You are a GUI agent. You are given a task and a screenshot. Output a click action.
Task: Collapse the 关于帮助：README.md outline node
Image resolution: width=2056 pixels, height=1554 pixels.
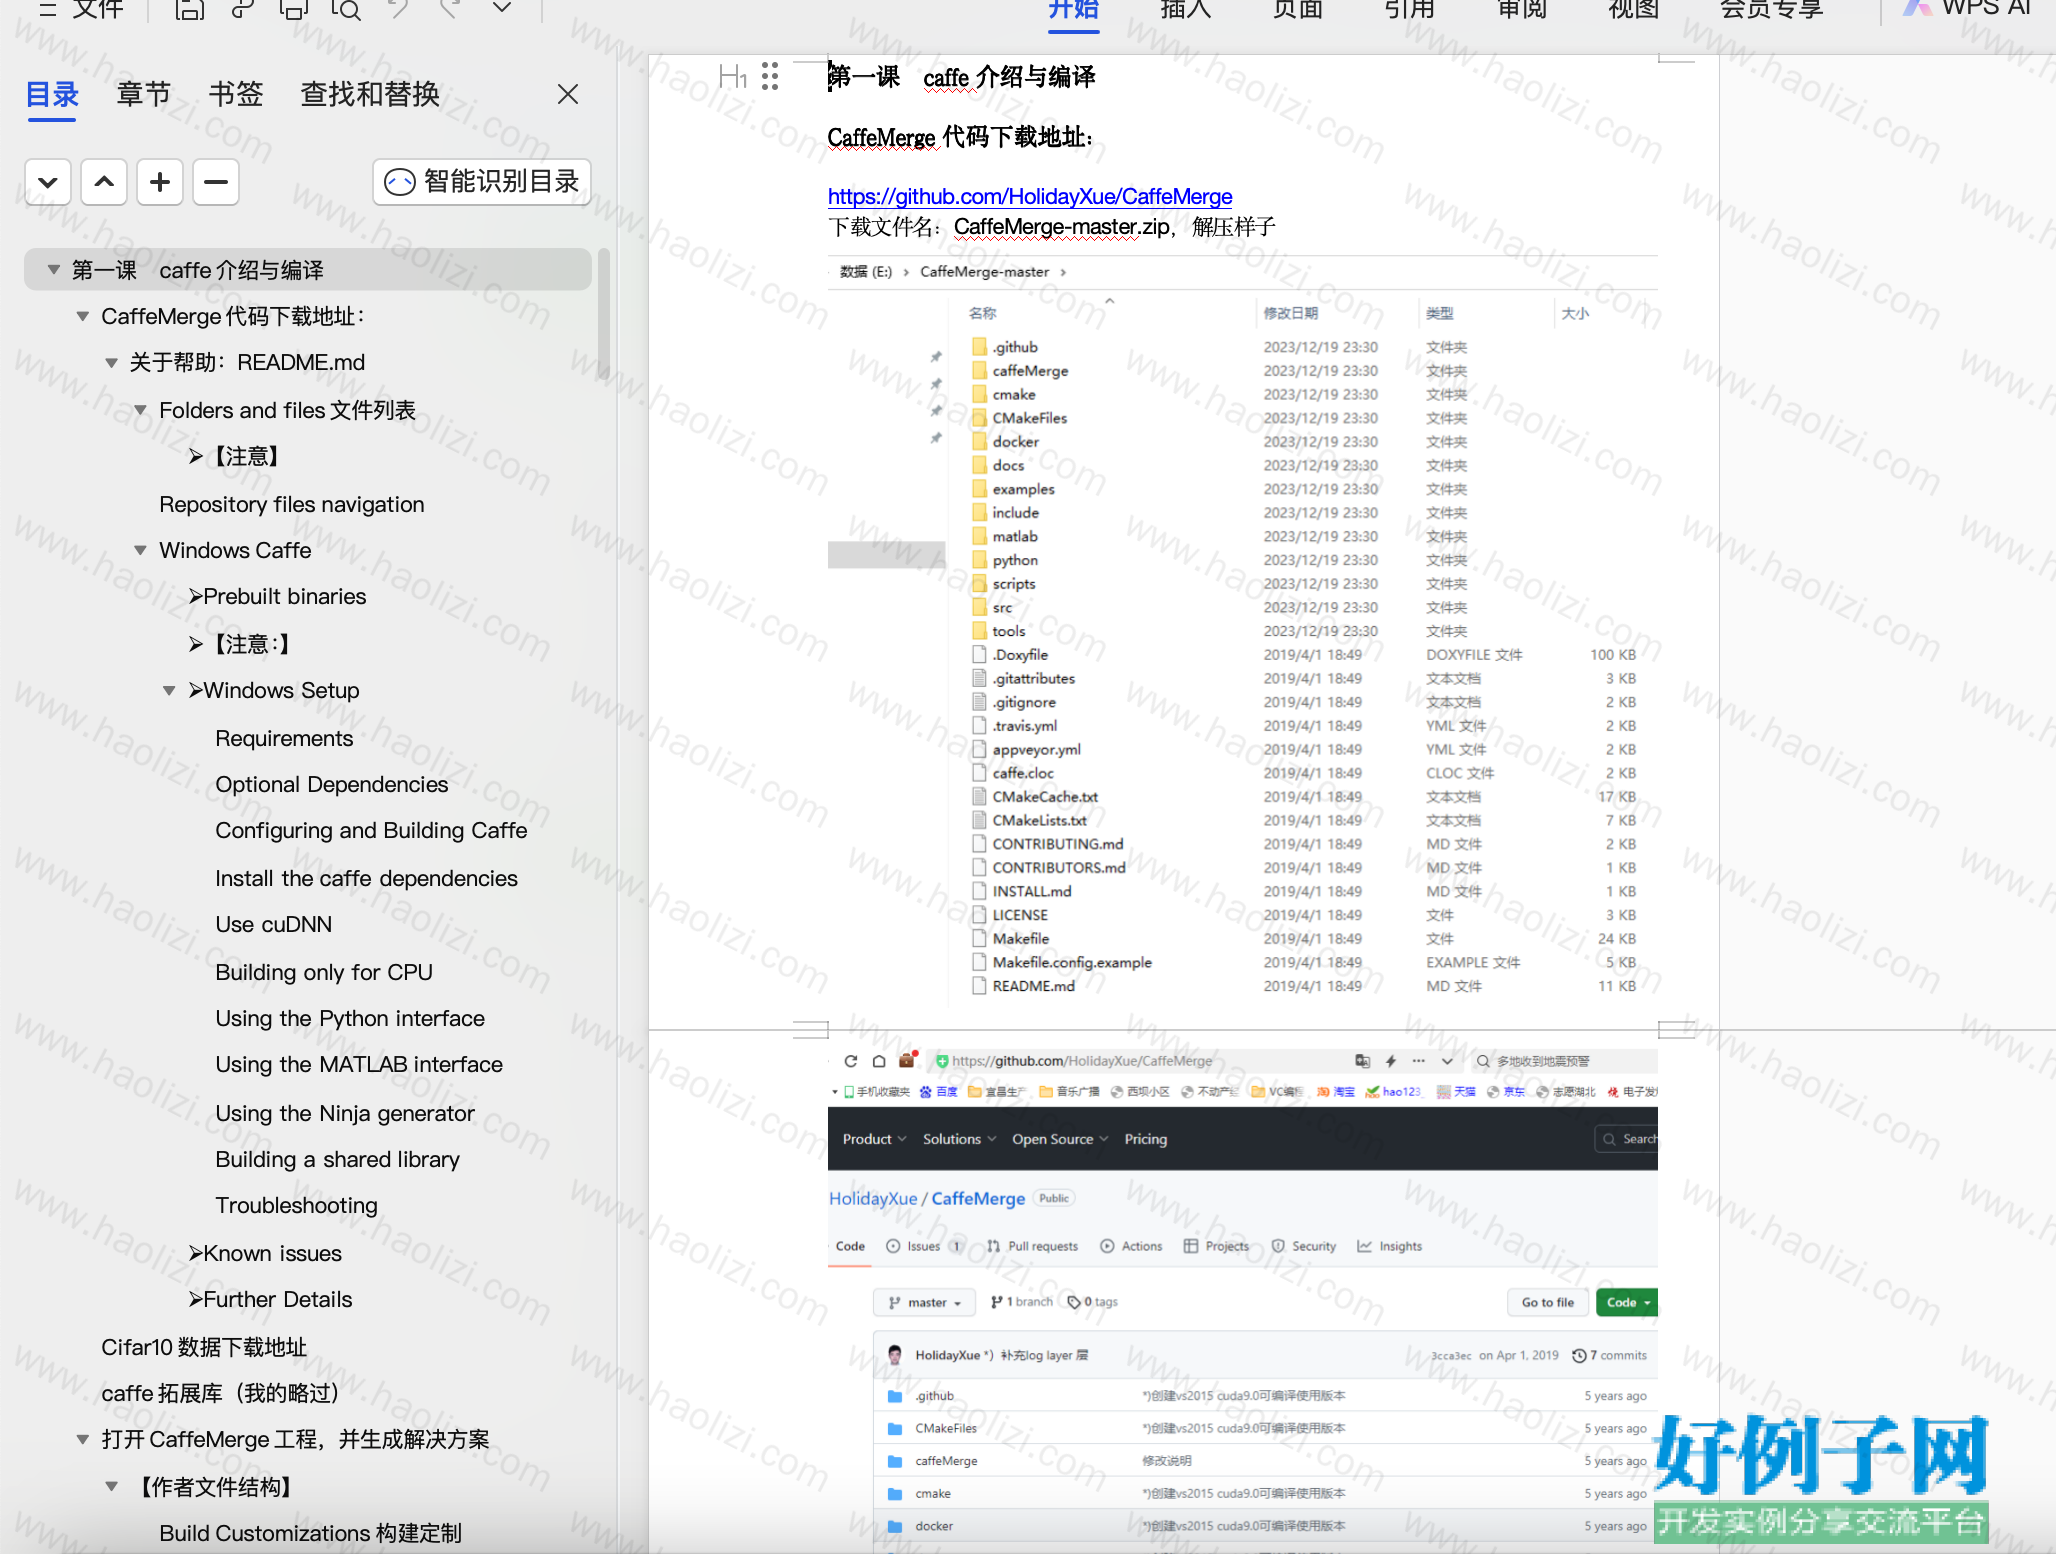(111, 363)
